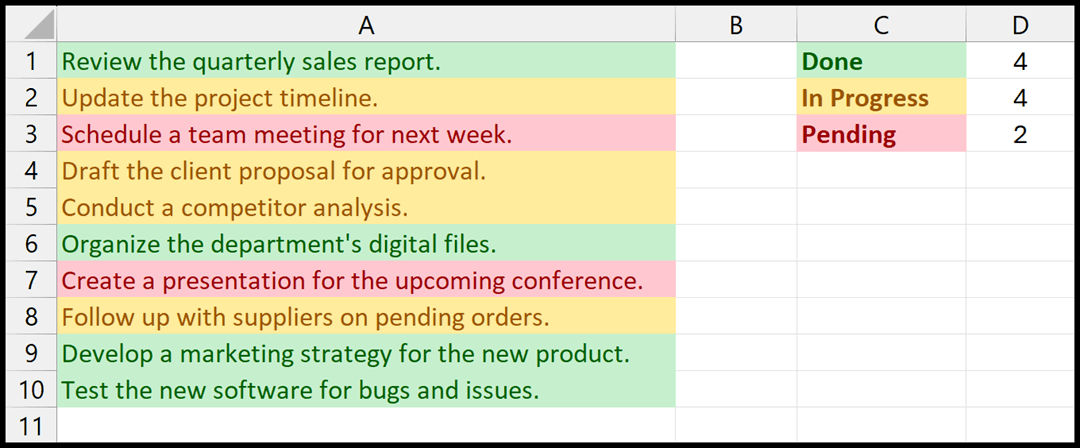Click the column C header
The image size is (1080, 448).
[x=881, y=25]
